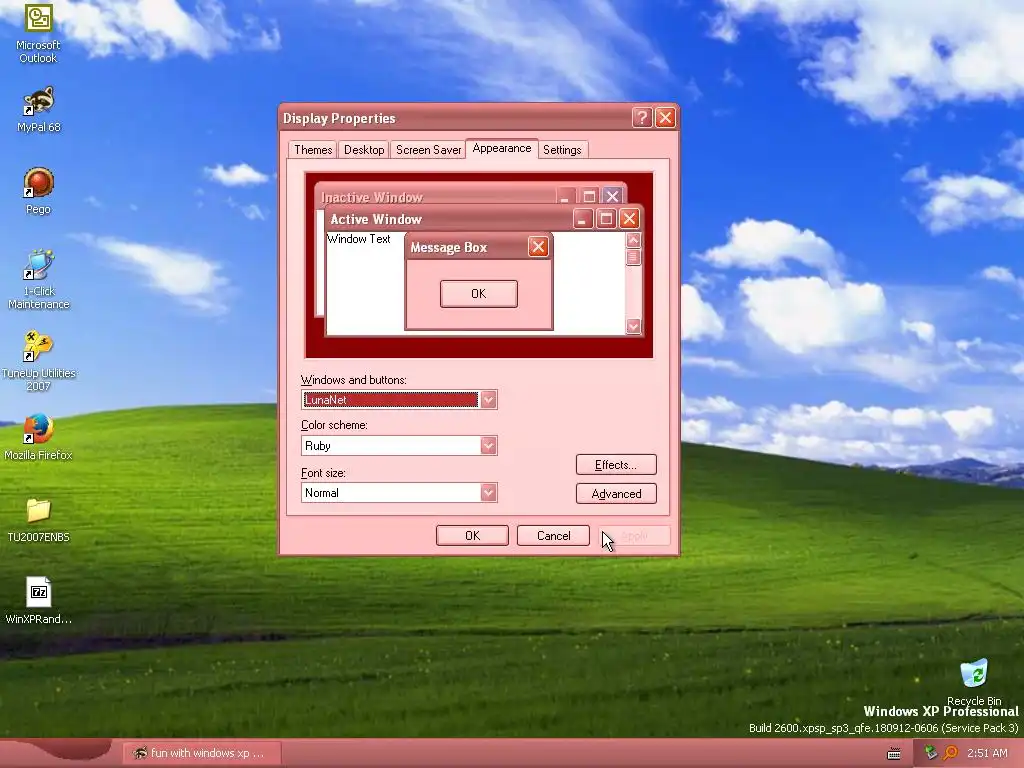Click OK in Display Properties dialog
The image size is (1024, 768).
pos(472,536)
